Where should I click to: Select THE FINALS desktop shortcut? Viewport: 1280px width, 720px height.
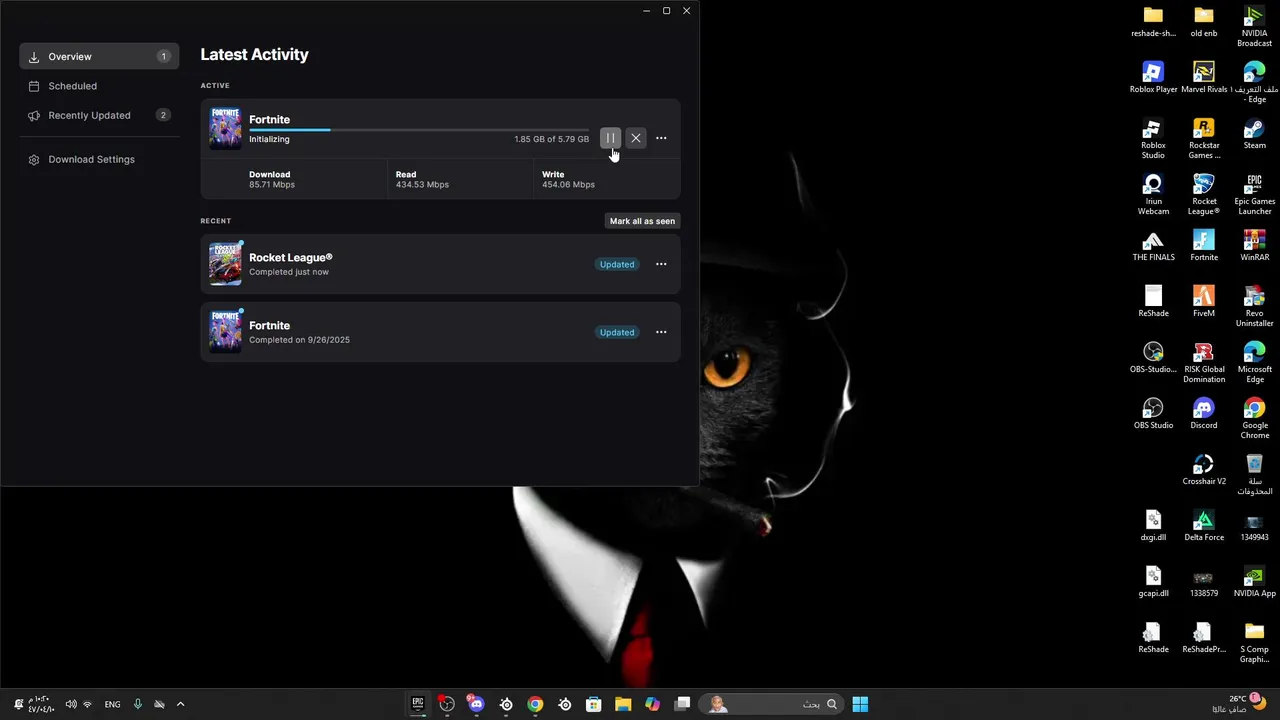click(1153, 246)
